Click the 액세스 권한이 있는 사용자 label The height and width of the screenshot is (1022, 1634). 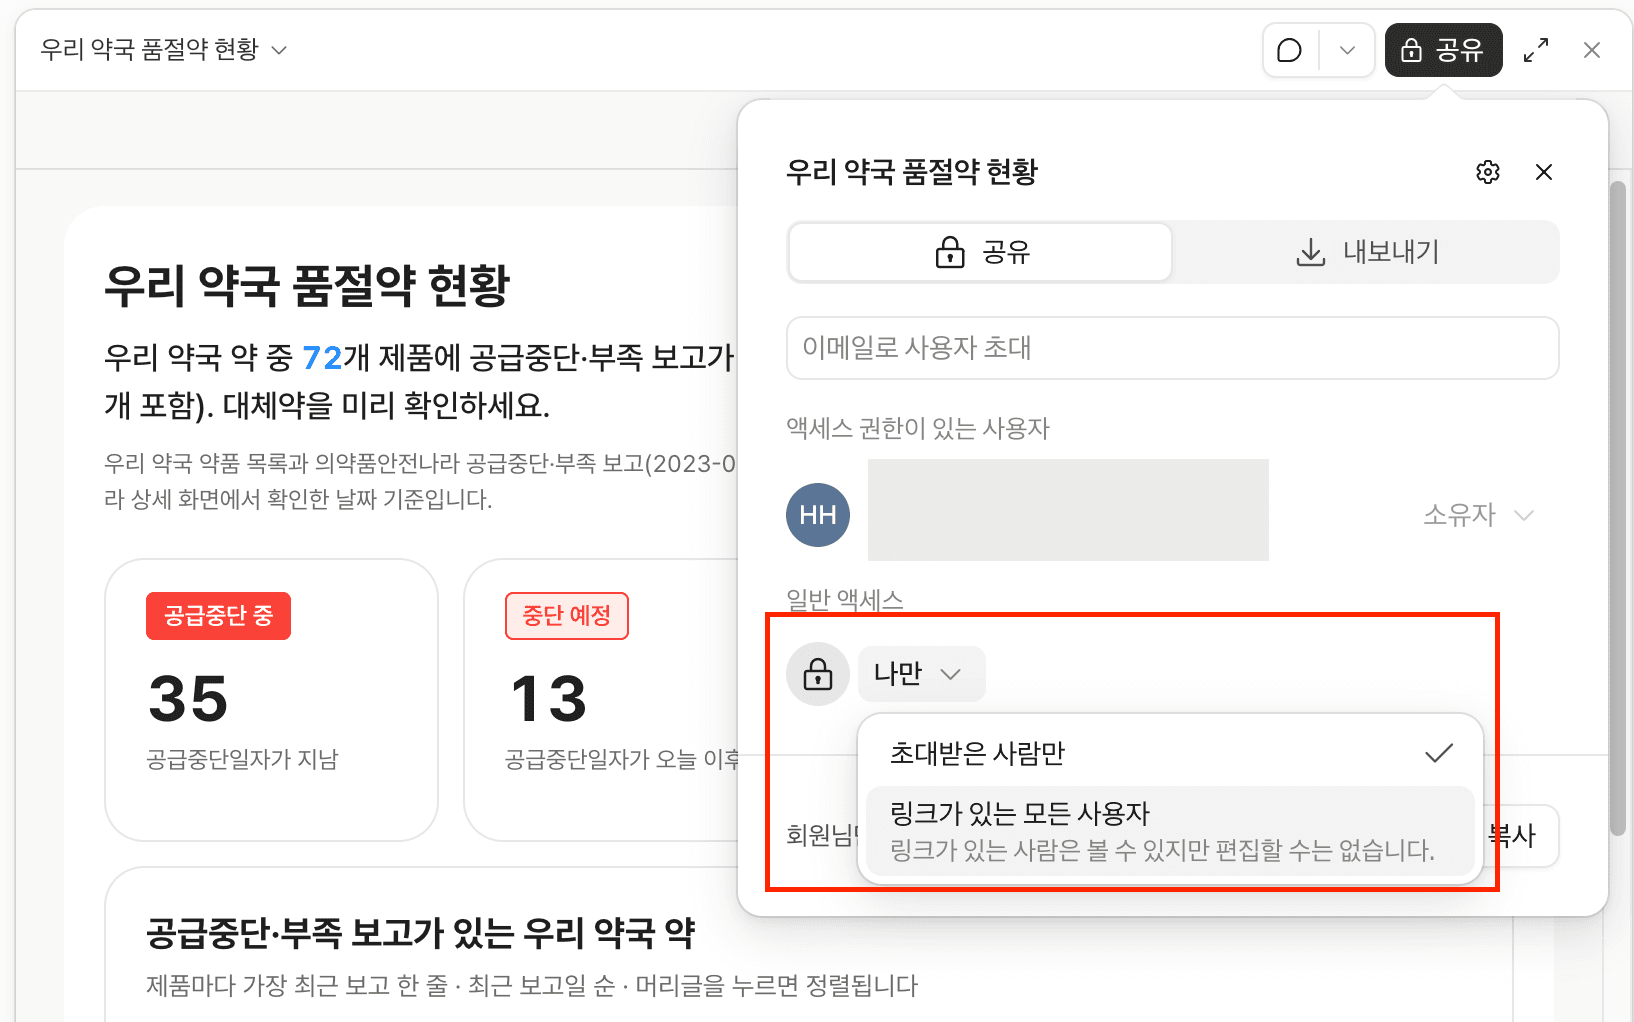918,429
